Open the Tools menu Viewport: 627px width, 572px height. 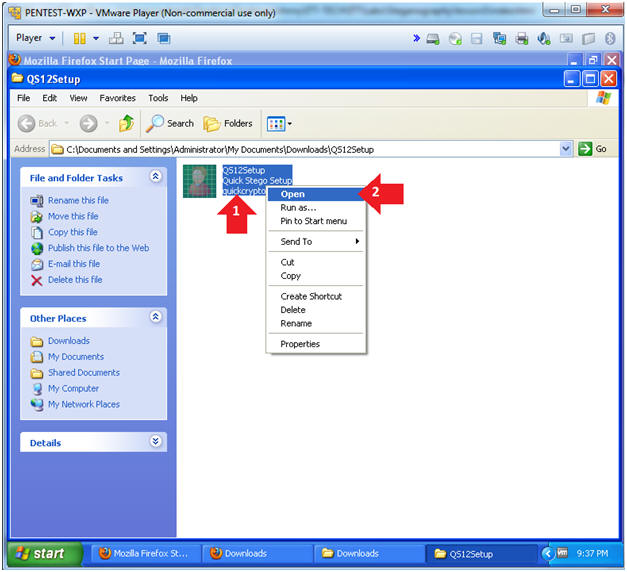158,98
